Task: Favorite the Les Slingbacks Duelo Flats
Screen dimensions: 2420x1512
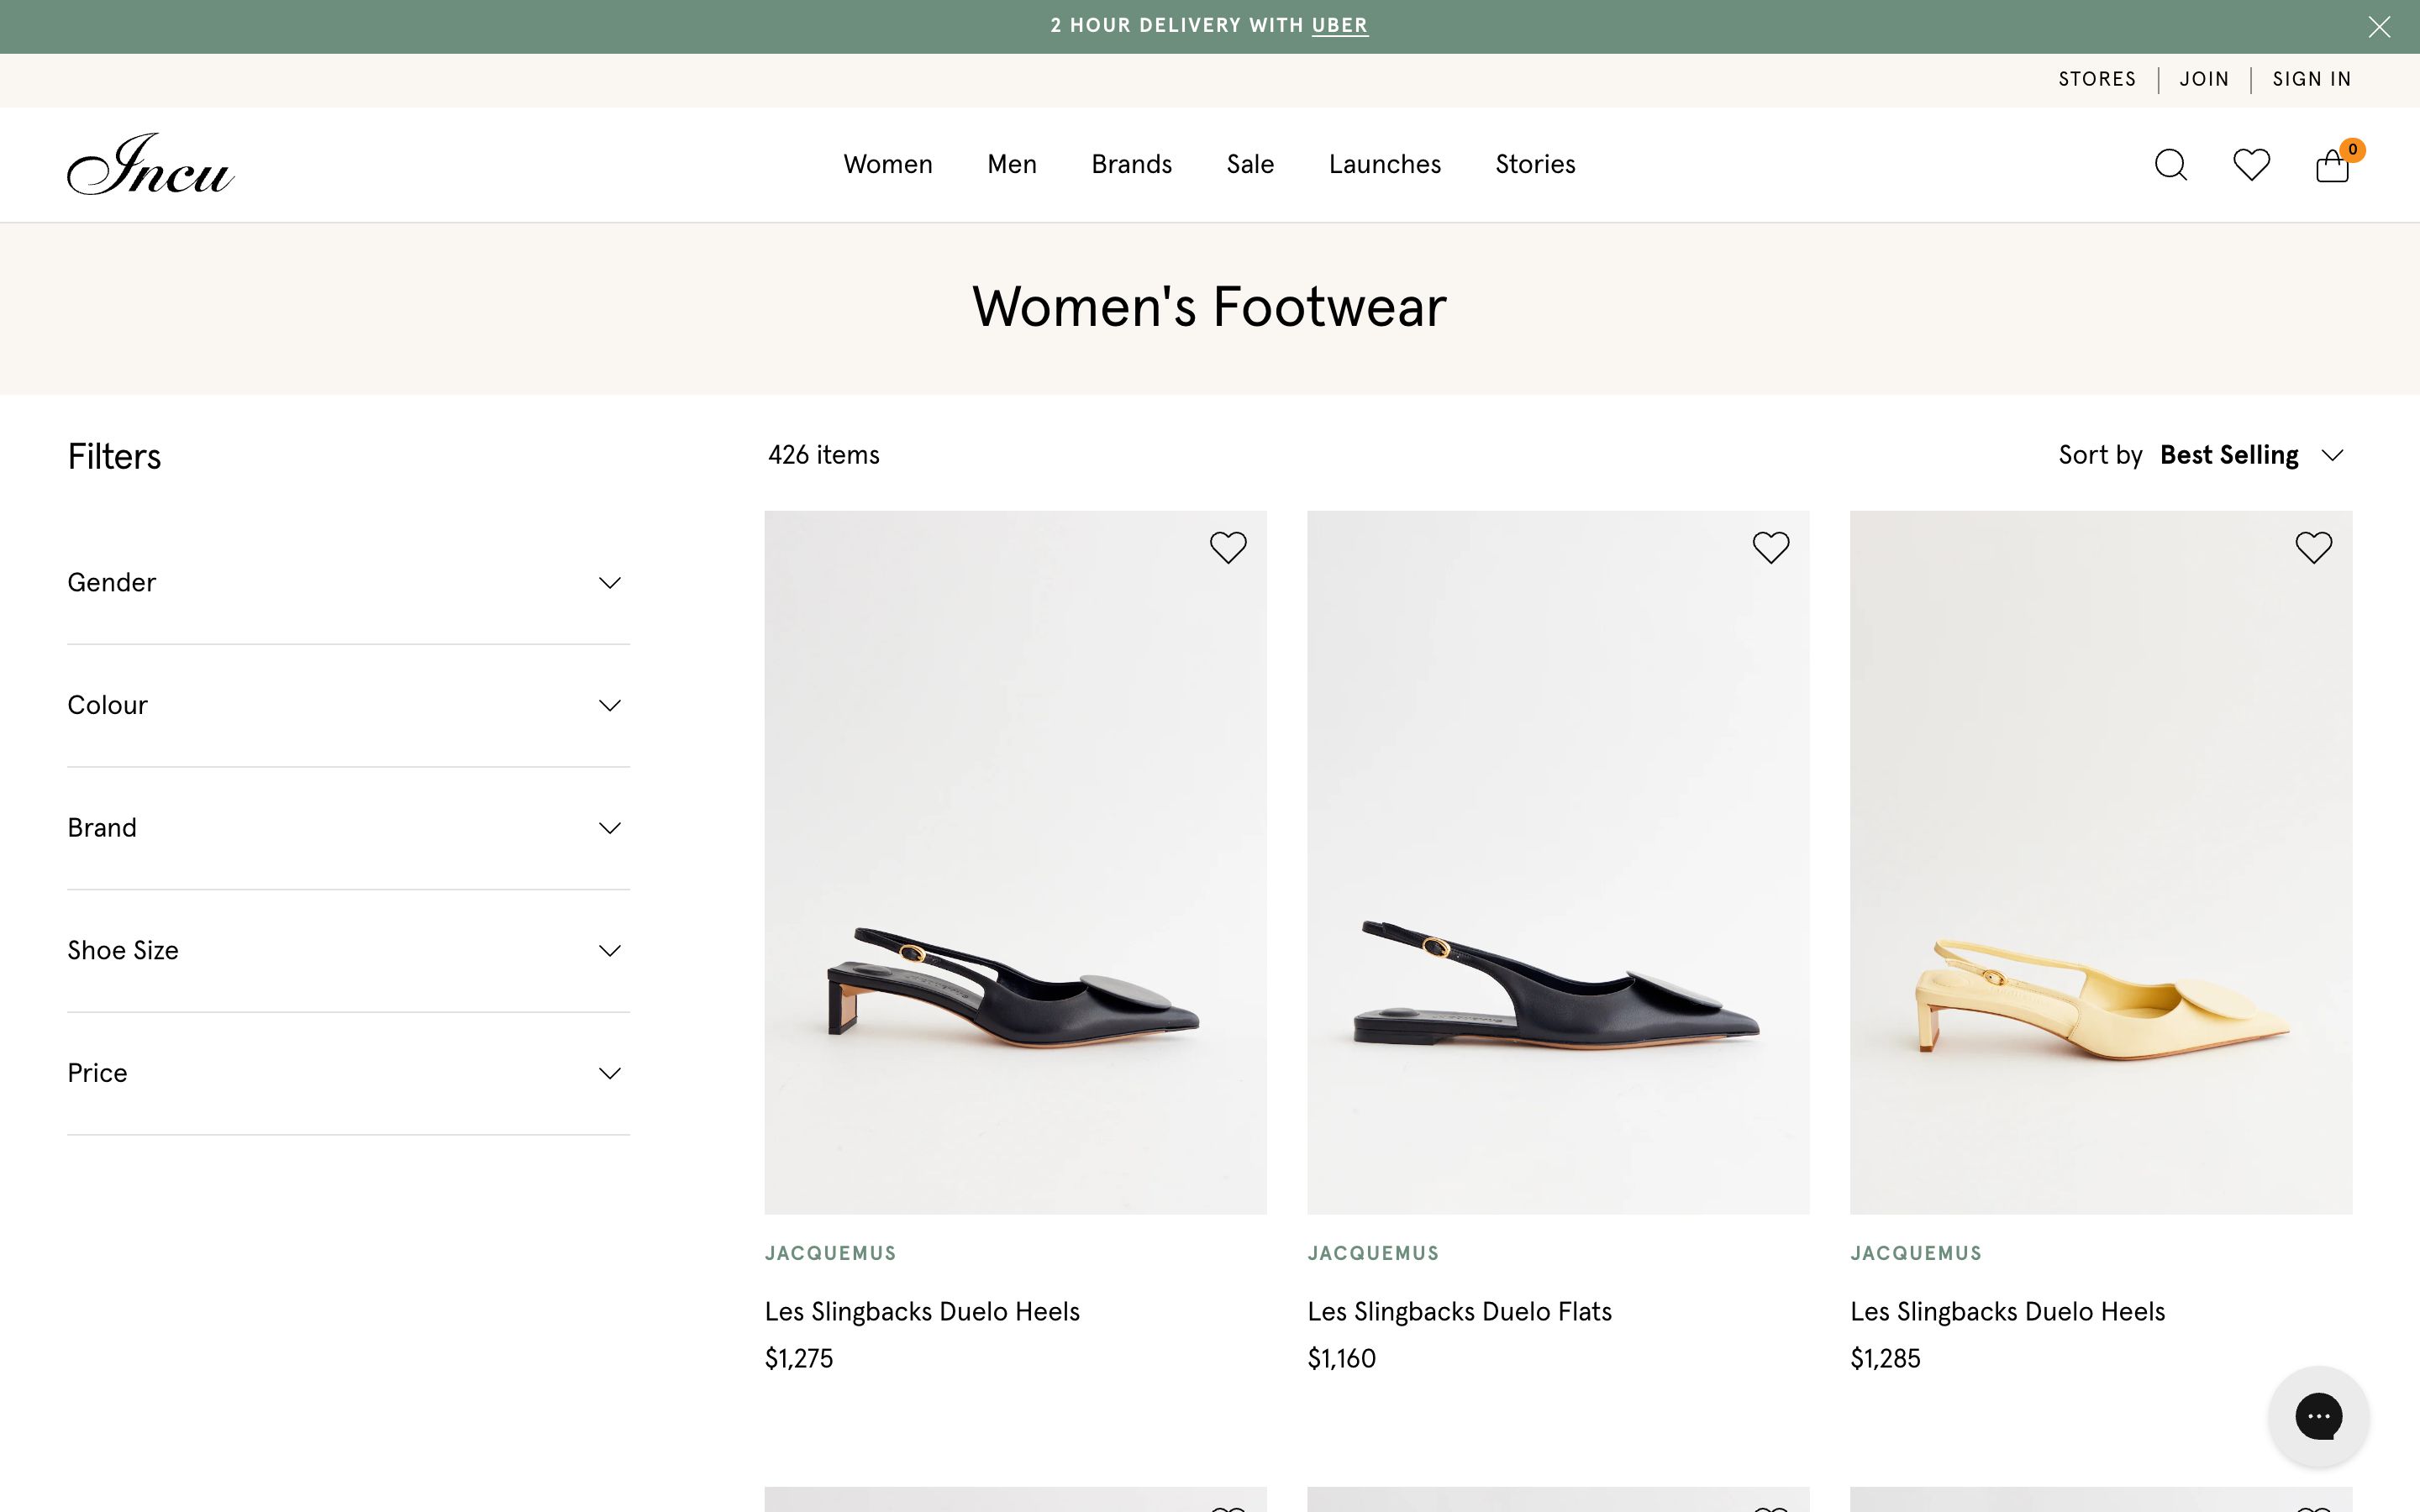Action: tap(1770, 547)
